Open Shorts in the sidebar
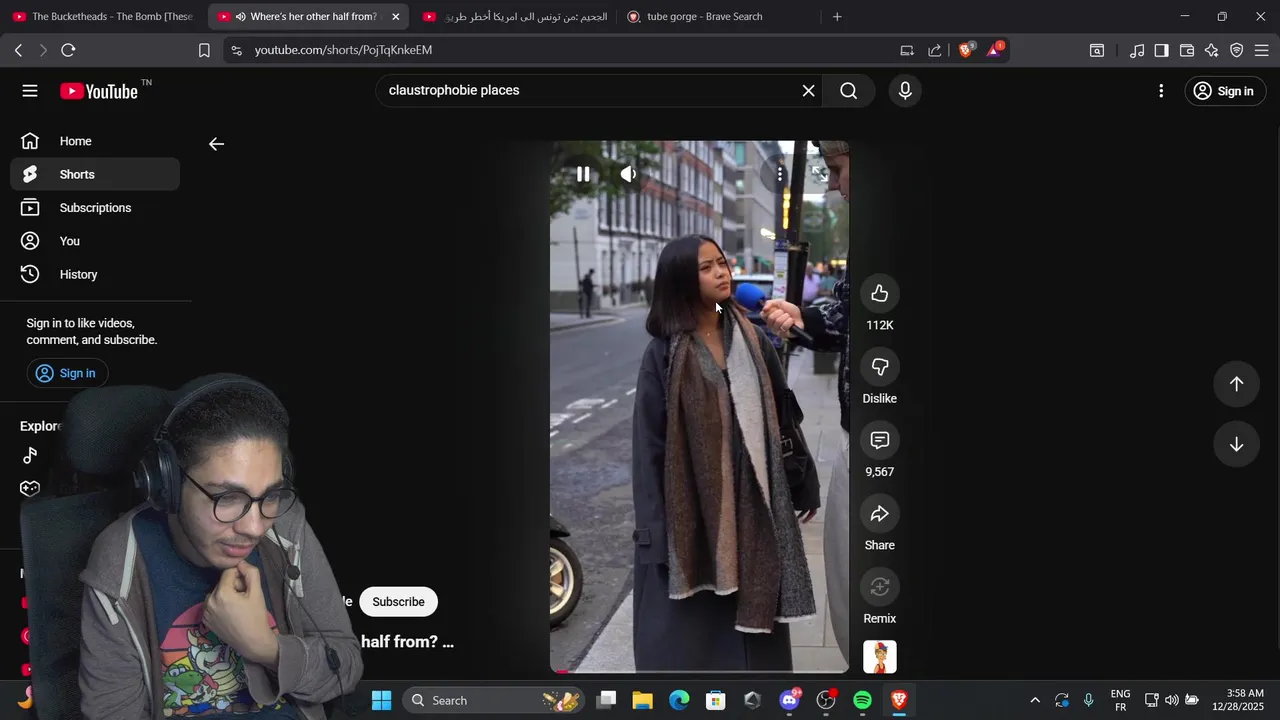1280x720 pixels. click(x=95, y=174)
